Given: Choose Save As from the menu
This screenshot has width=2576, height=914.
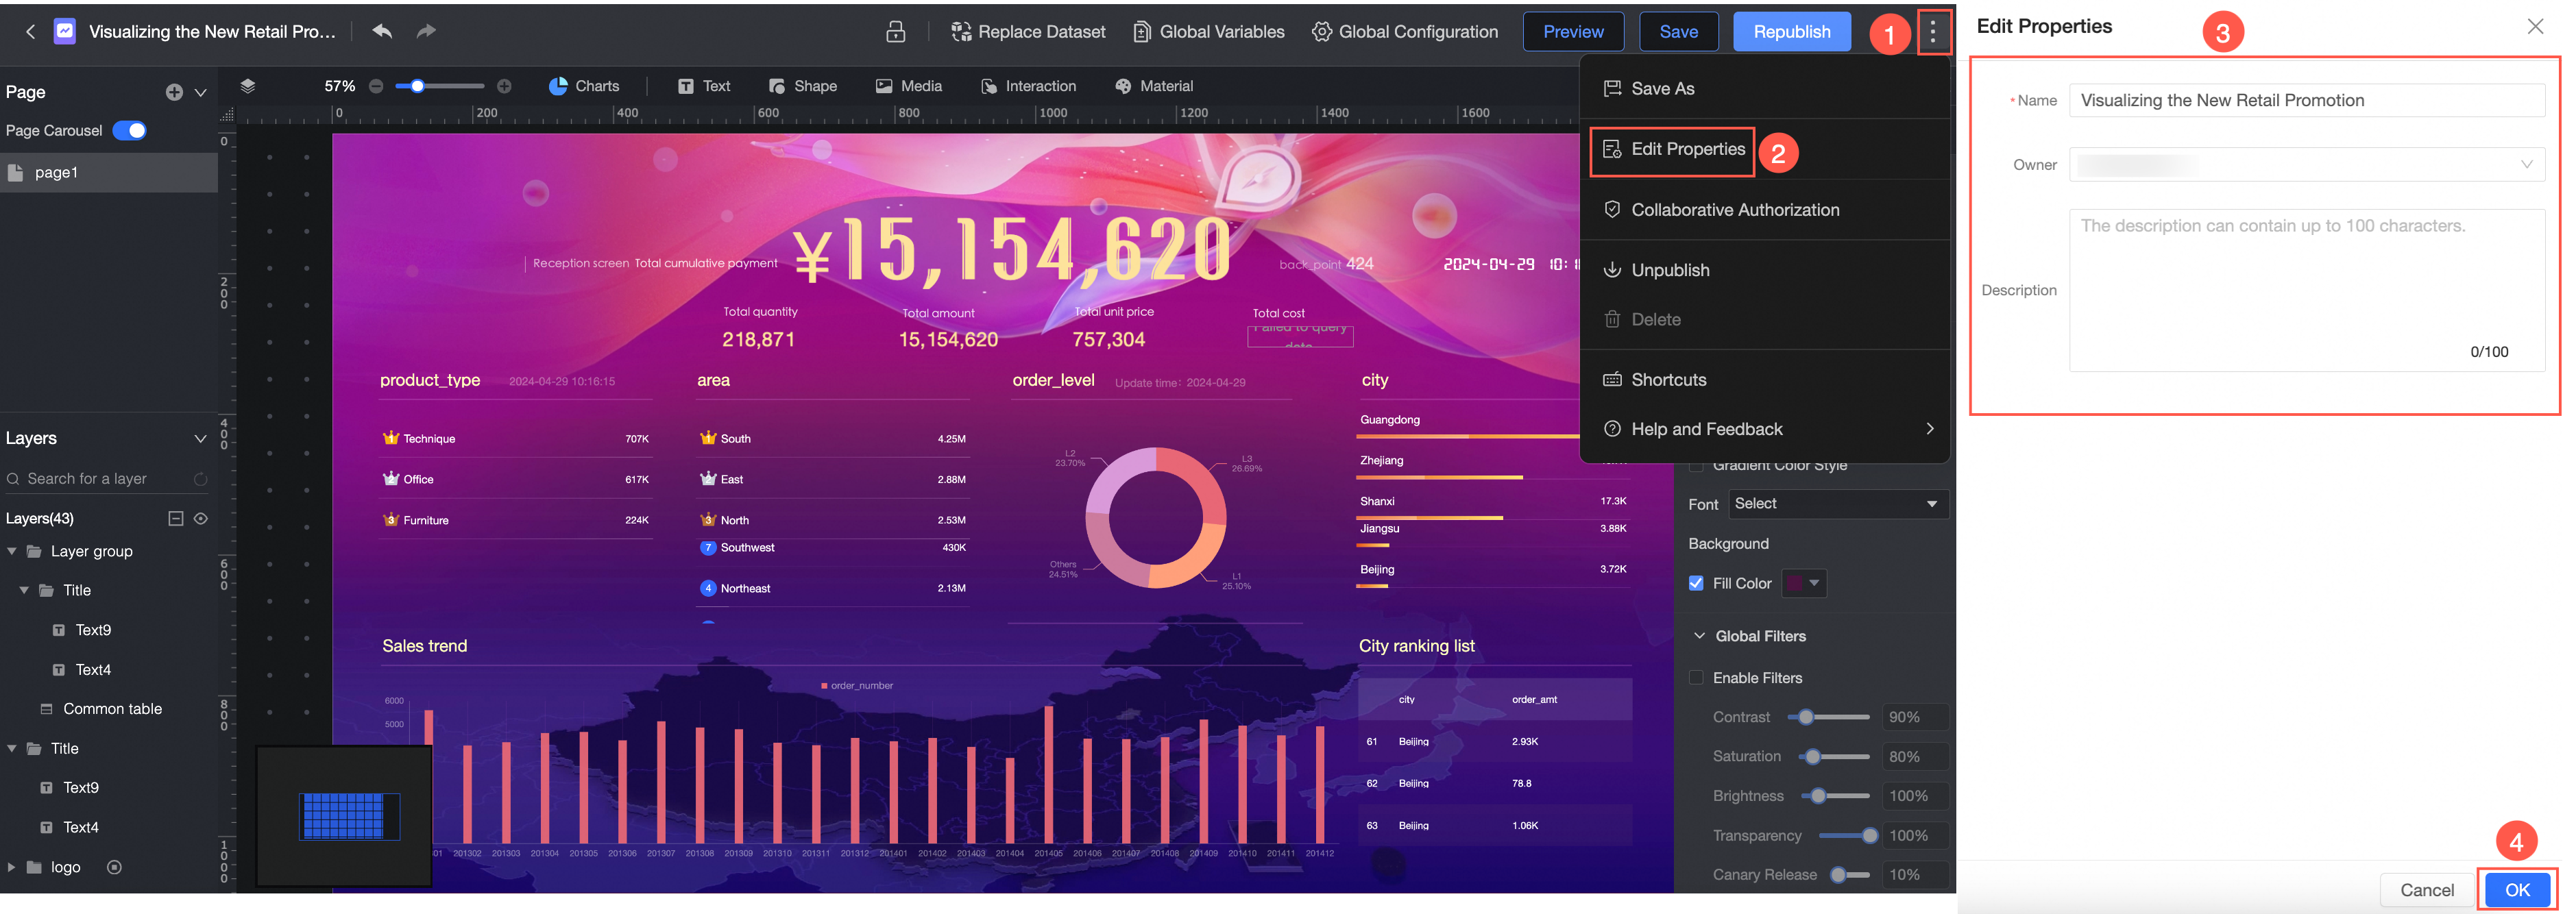Looking at the screenshot, I should (x=1662, y=88).
